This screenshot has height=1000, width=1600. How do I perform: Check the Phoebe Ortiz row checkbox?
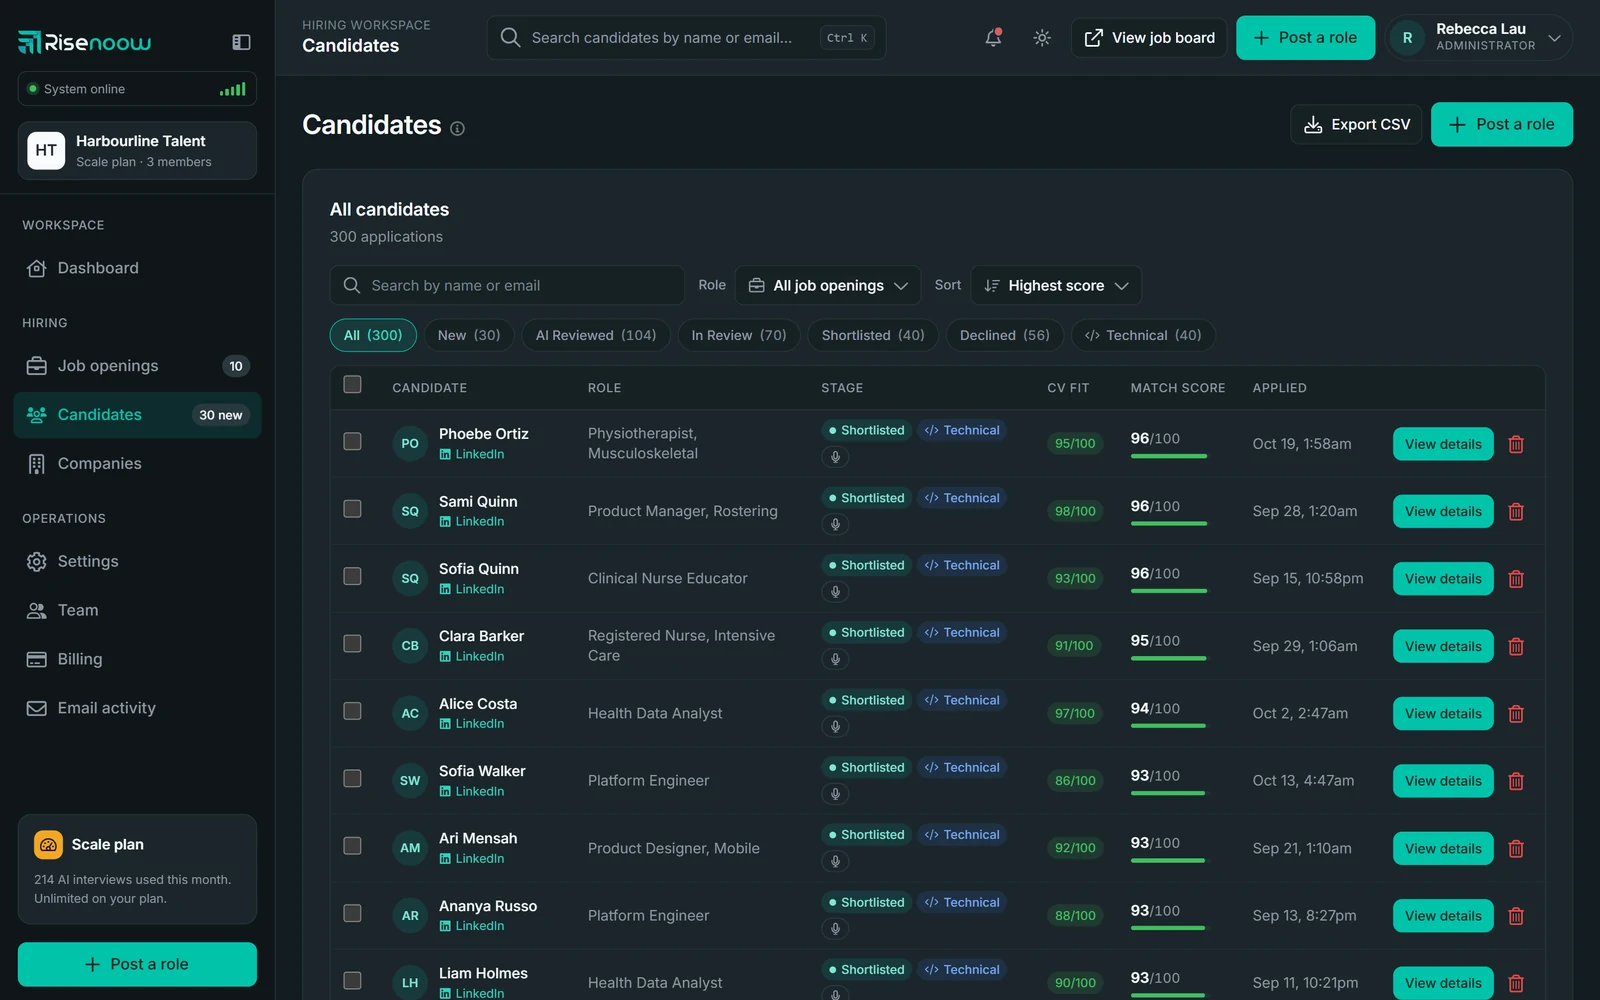352,441
